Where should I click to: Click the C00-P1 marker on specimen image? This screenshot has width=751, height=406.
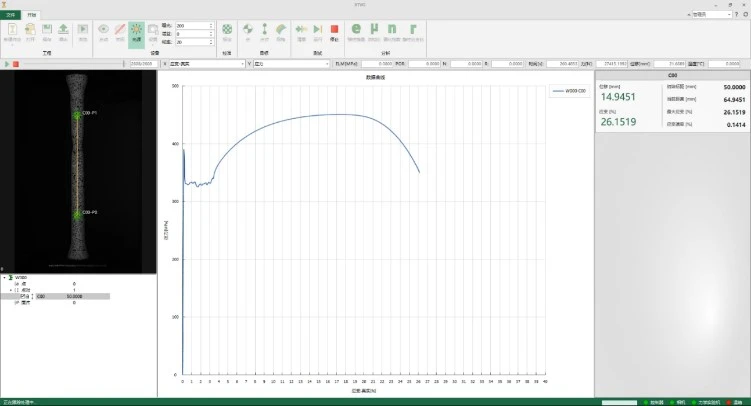point(77,115)
